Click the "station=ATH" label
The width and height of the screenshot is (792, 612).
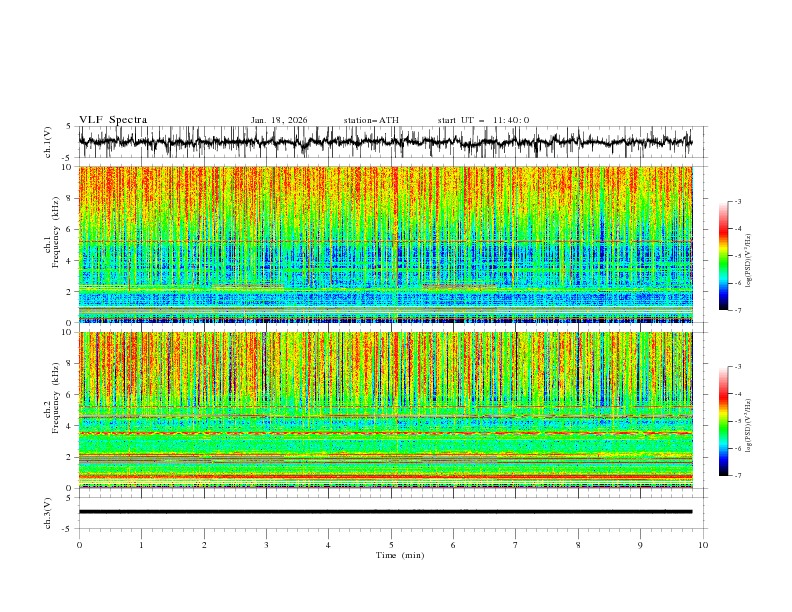pyautogui.click(x=371, y=120)
